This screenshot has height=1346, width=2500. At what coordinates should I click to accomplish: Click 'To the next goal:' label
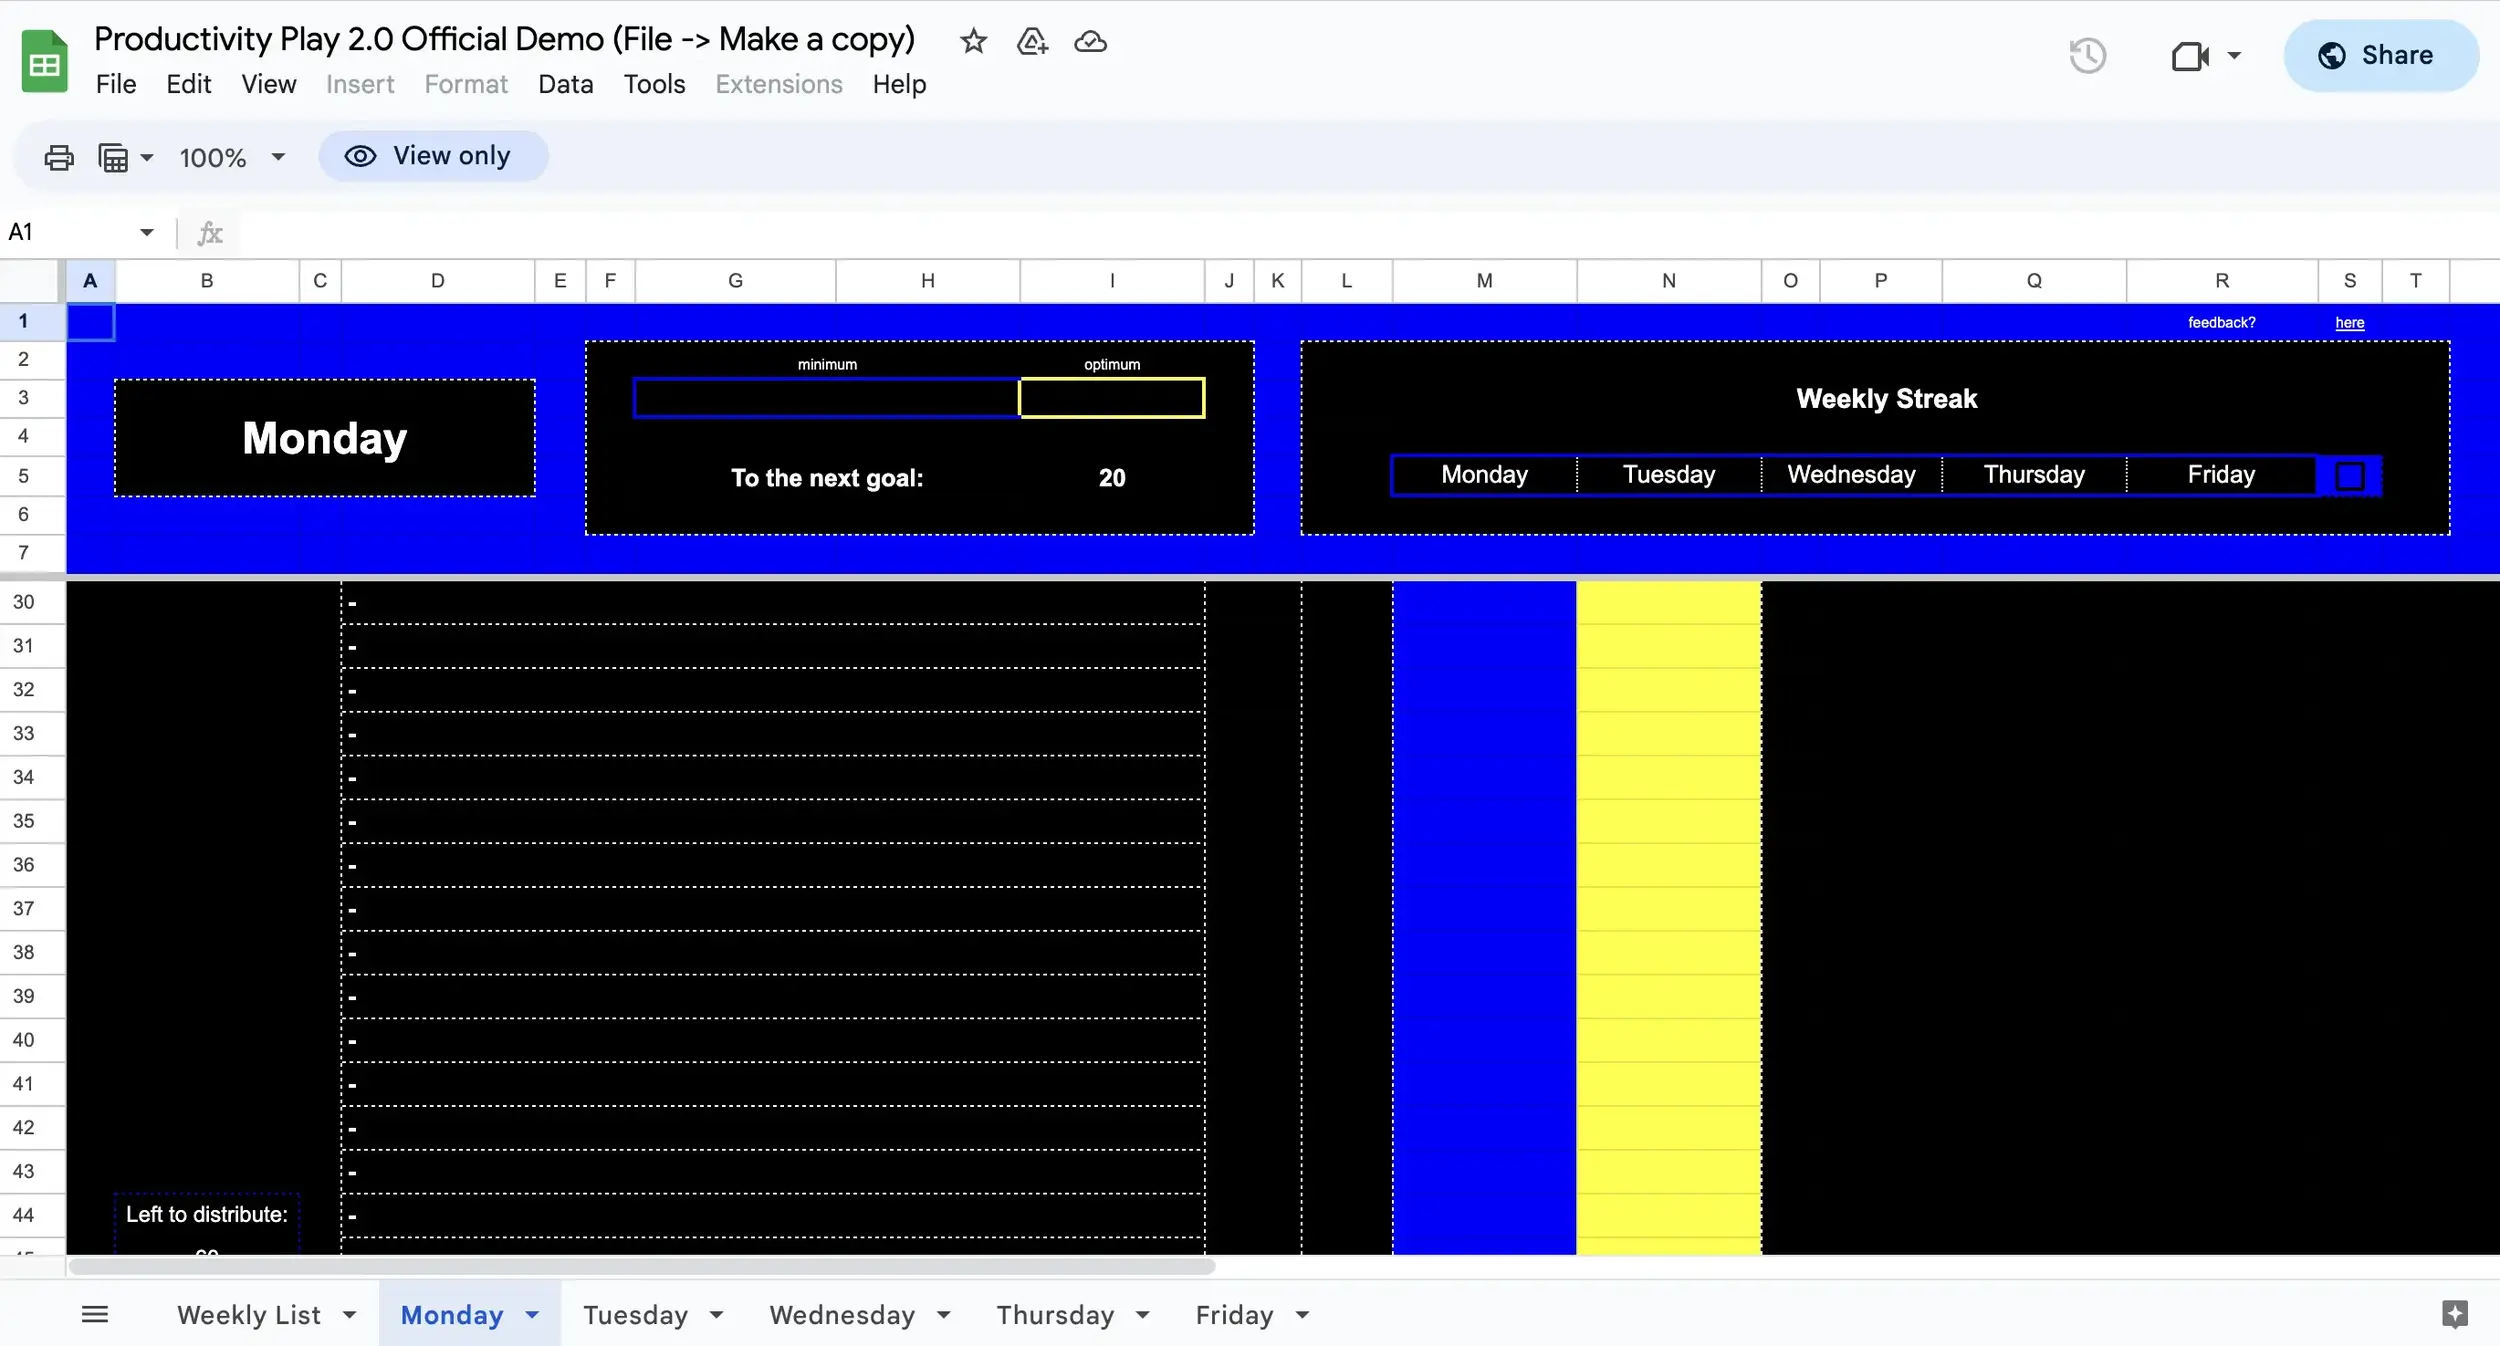coord(827,478)
